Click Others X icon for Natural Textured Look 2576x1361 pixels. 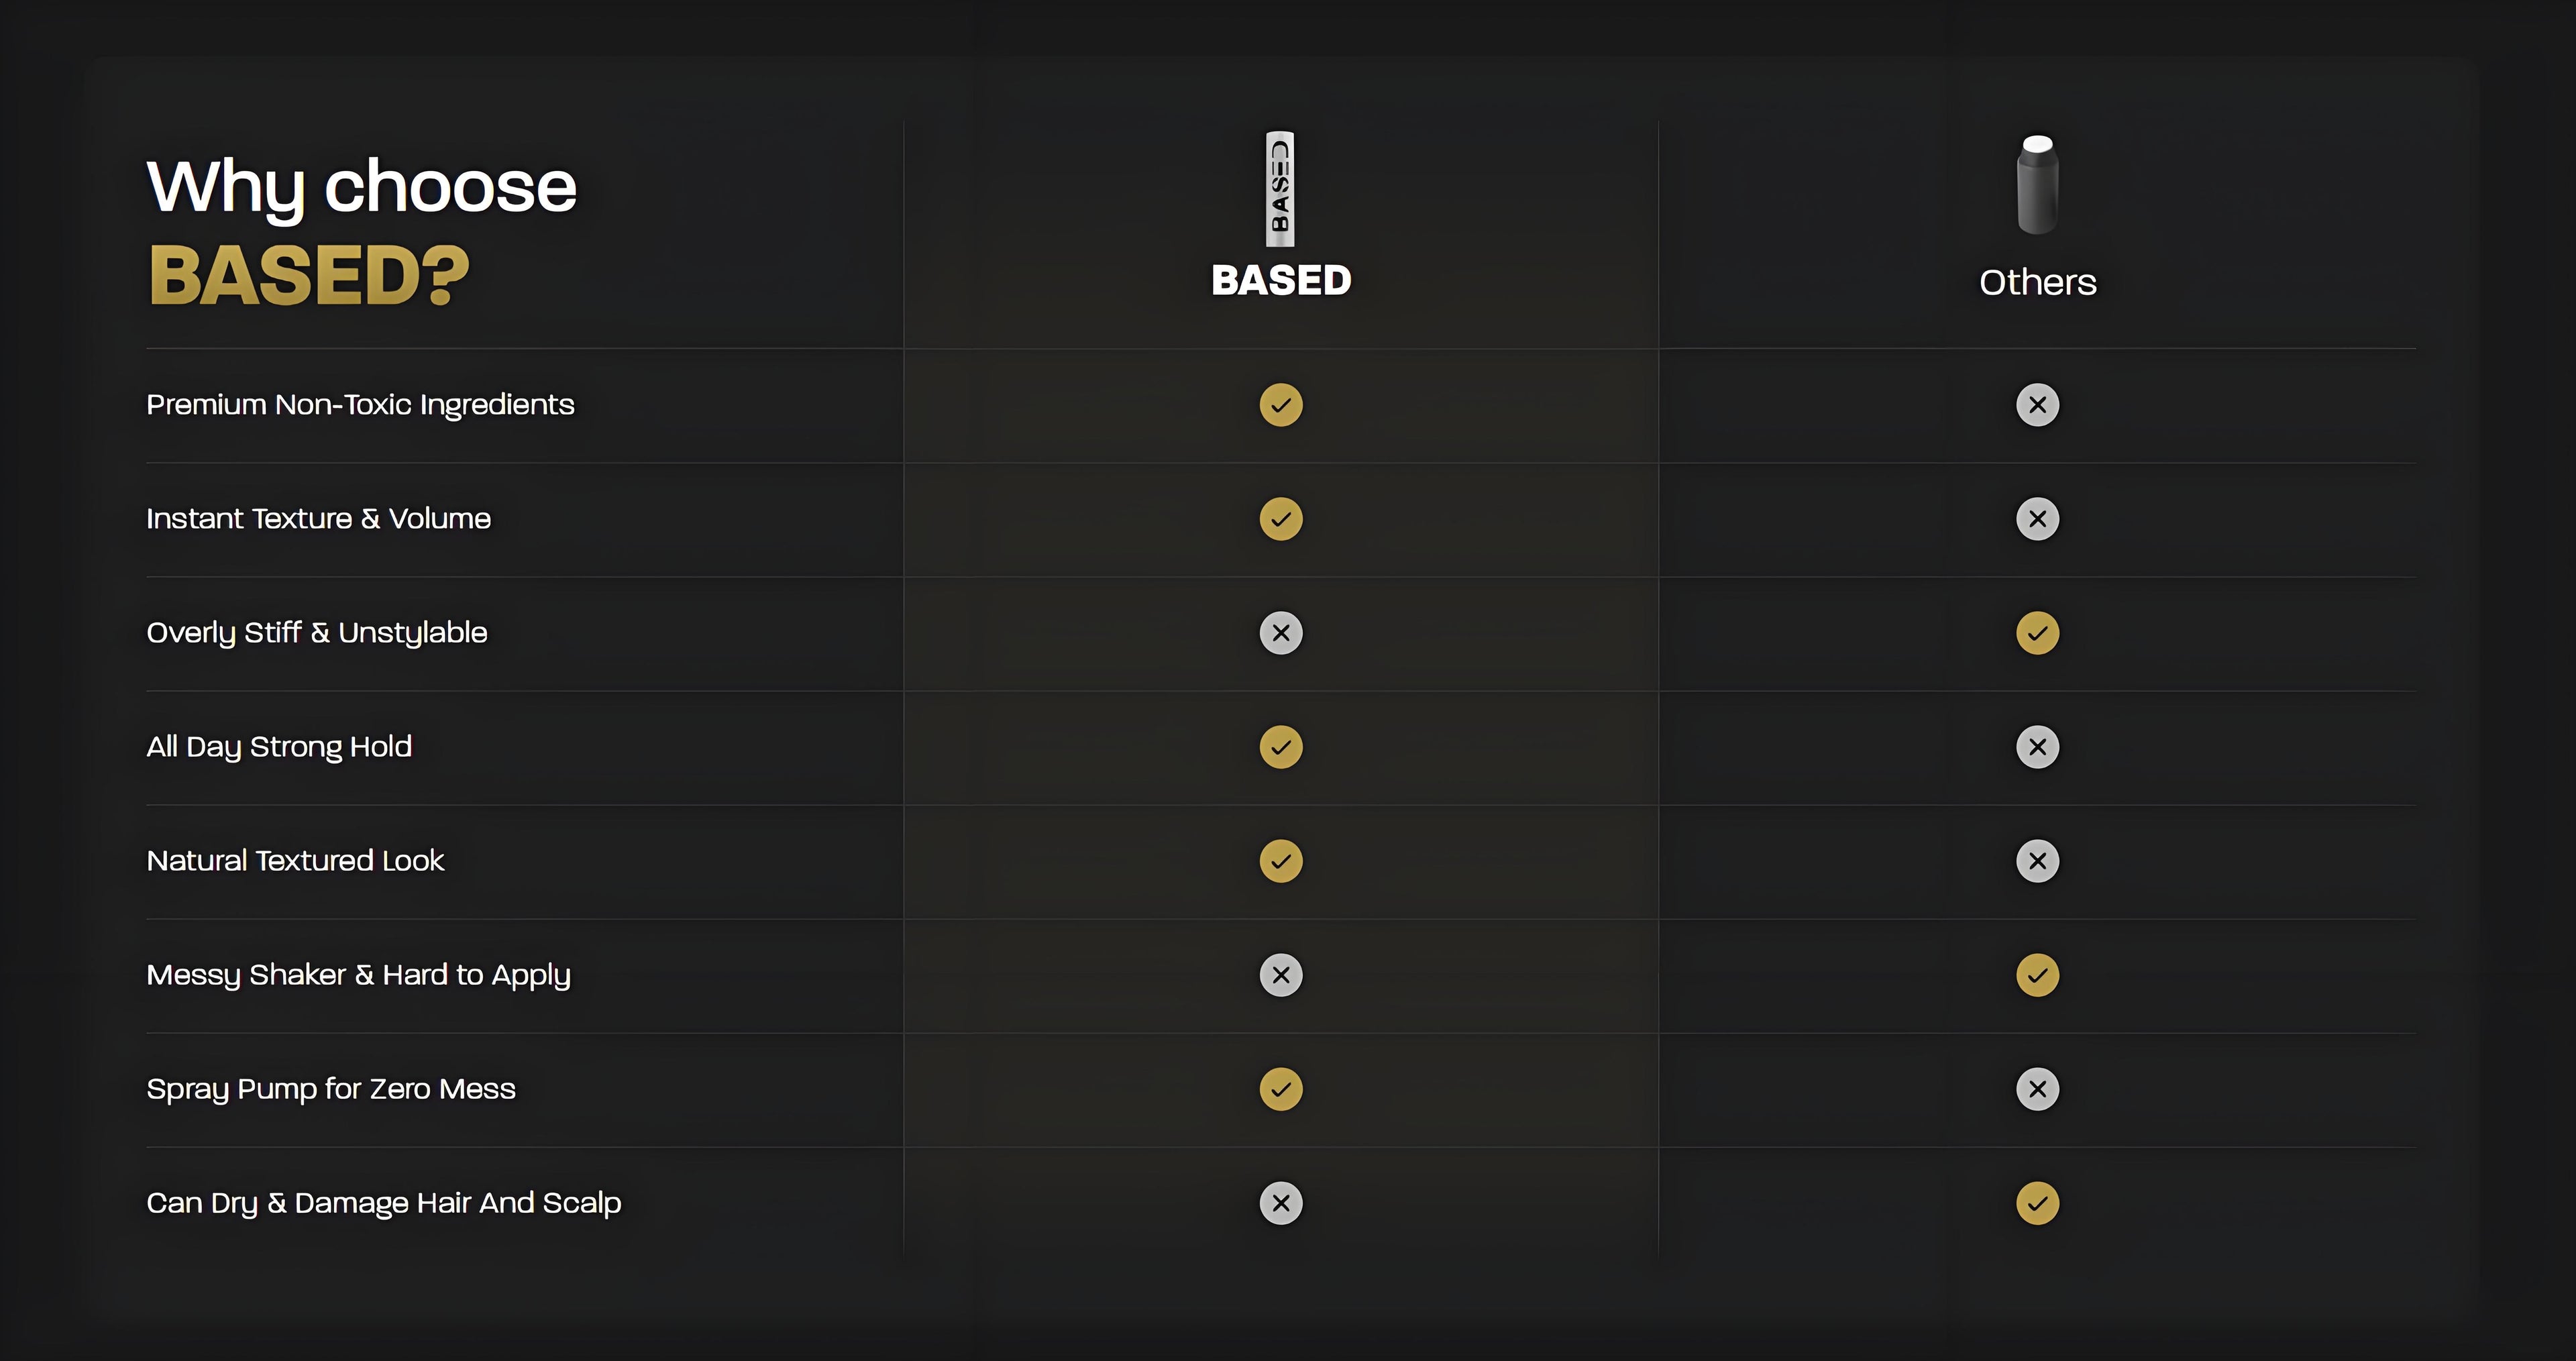pyautogui.click(x=2037, y=861)
